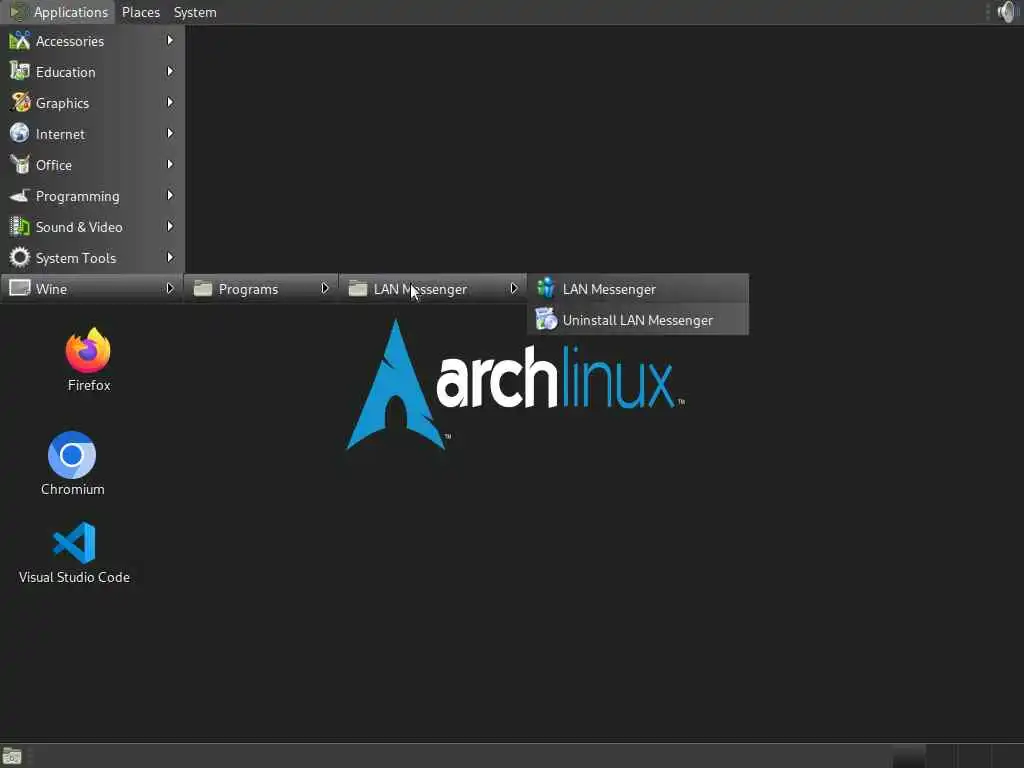Choose Uninstall LAN Messenger entry

coord(638,320)
